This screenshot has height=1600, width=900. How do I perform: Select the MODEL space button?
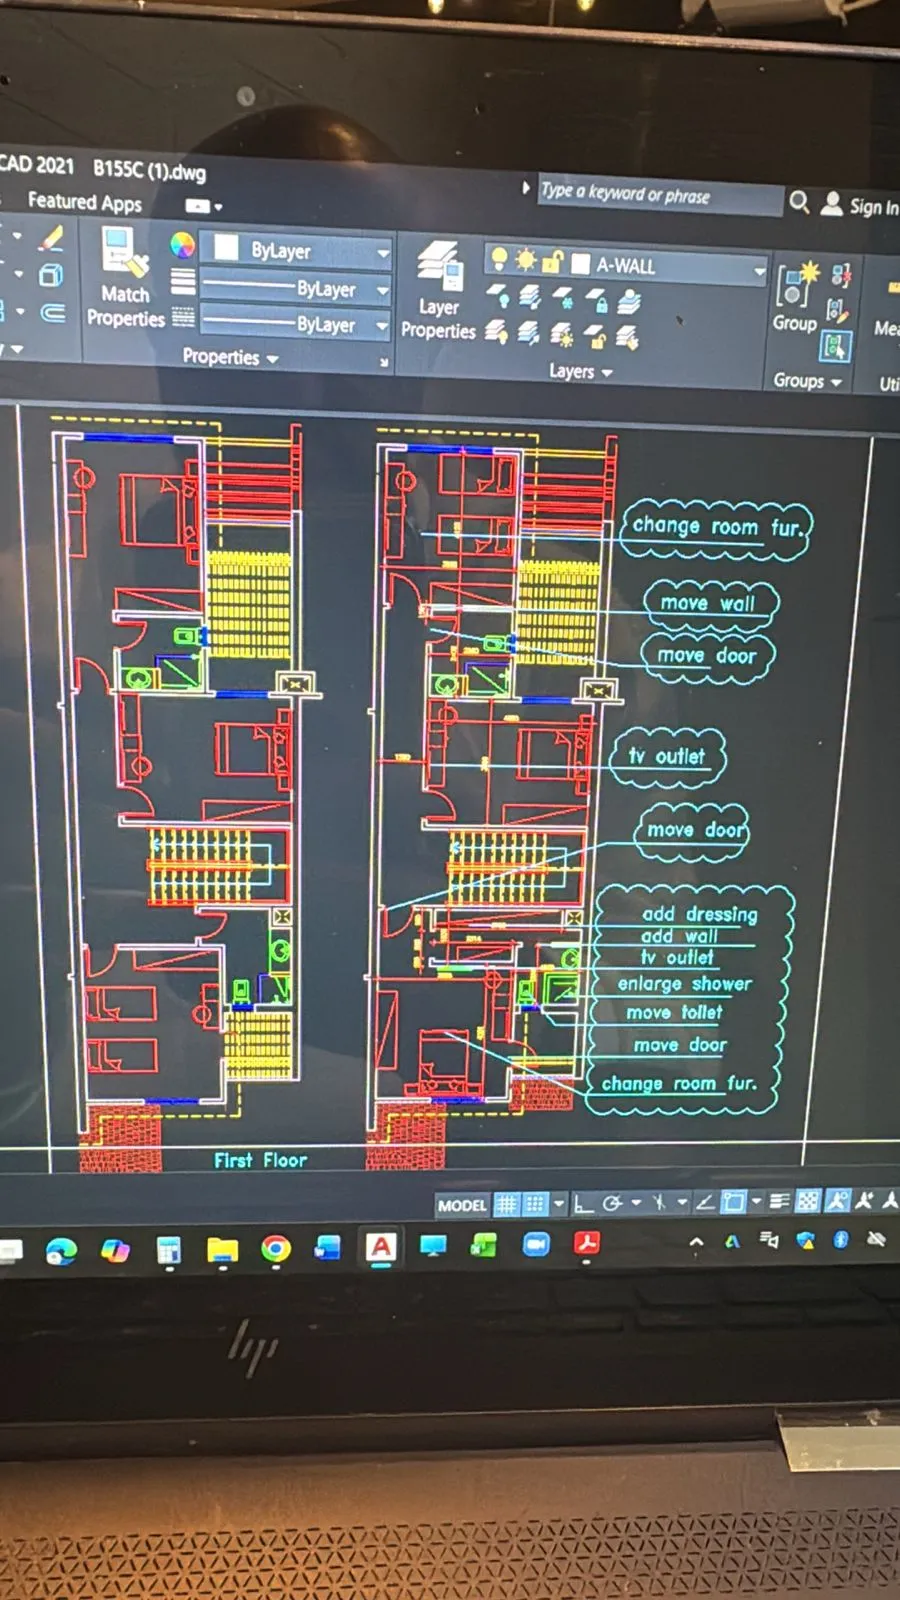461,1206
